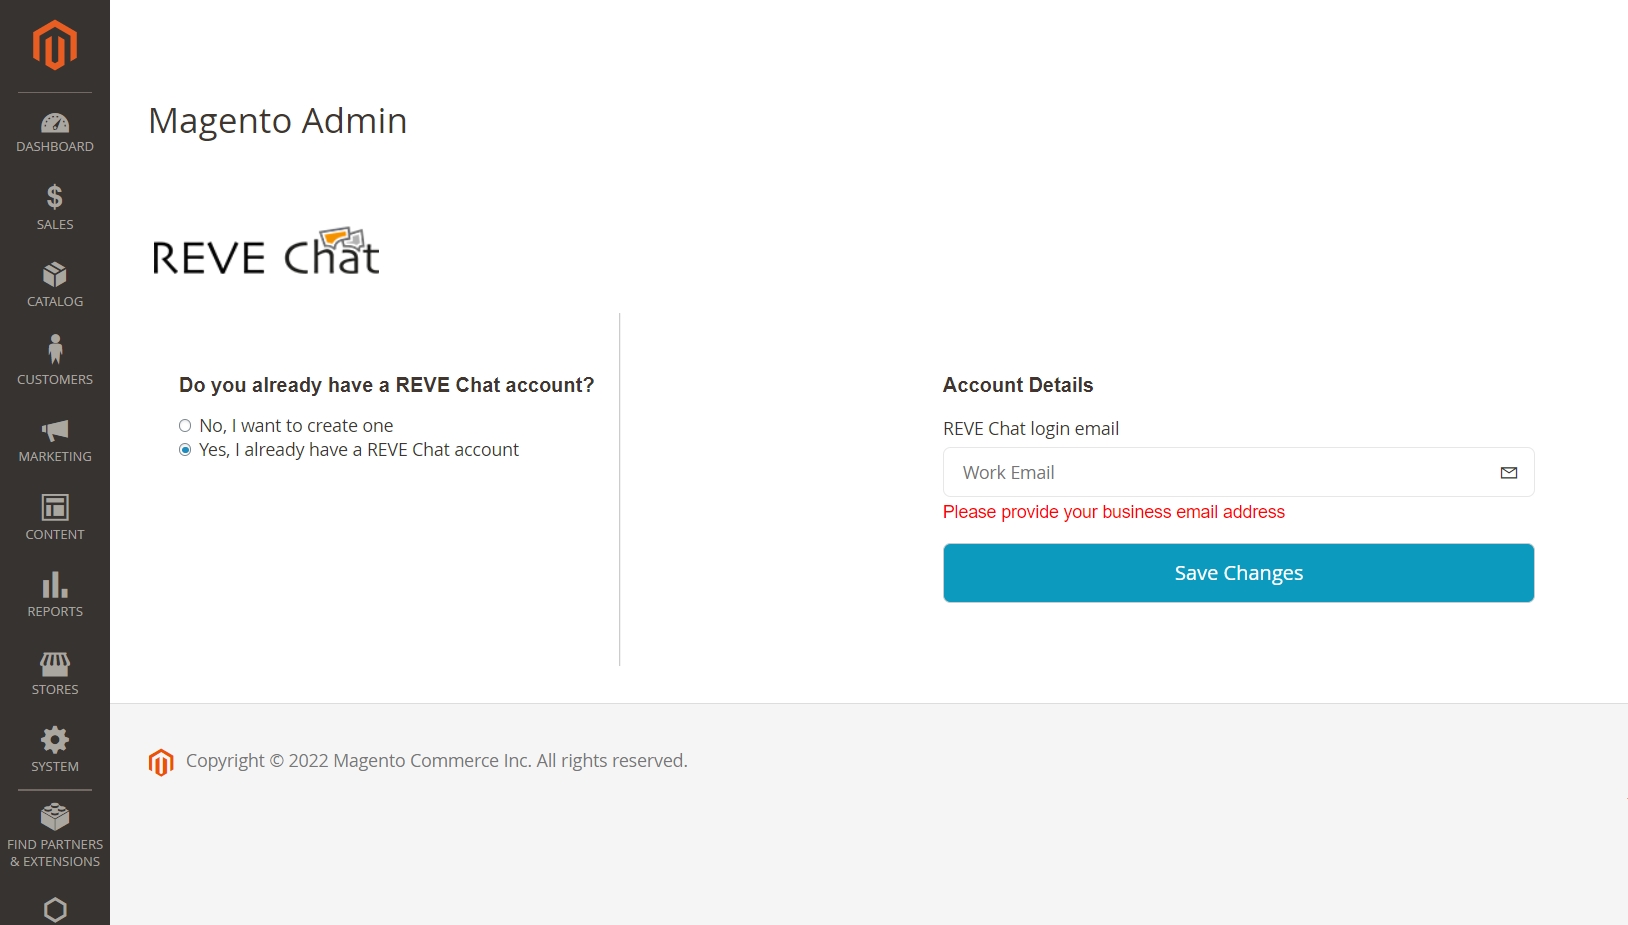Click the hexagon icon at sidebar bottom
Screen dimensions: 1628x925
55,909
